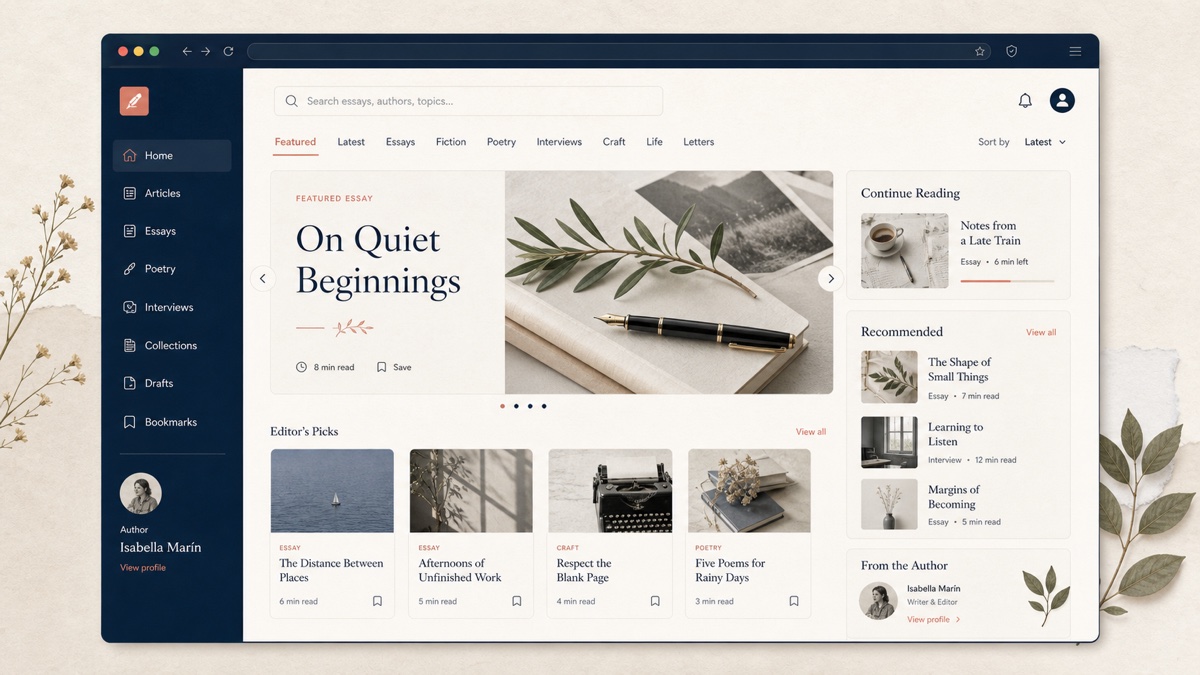Focus the Search essays, authors, topics field

(x=468, y=101)
